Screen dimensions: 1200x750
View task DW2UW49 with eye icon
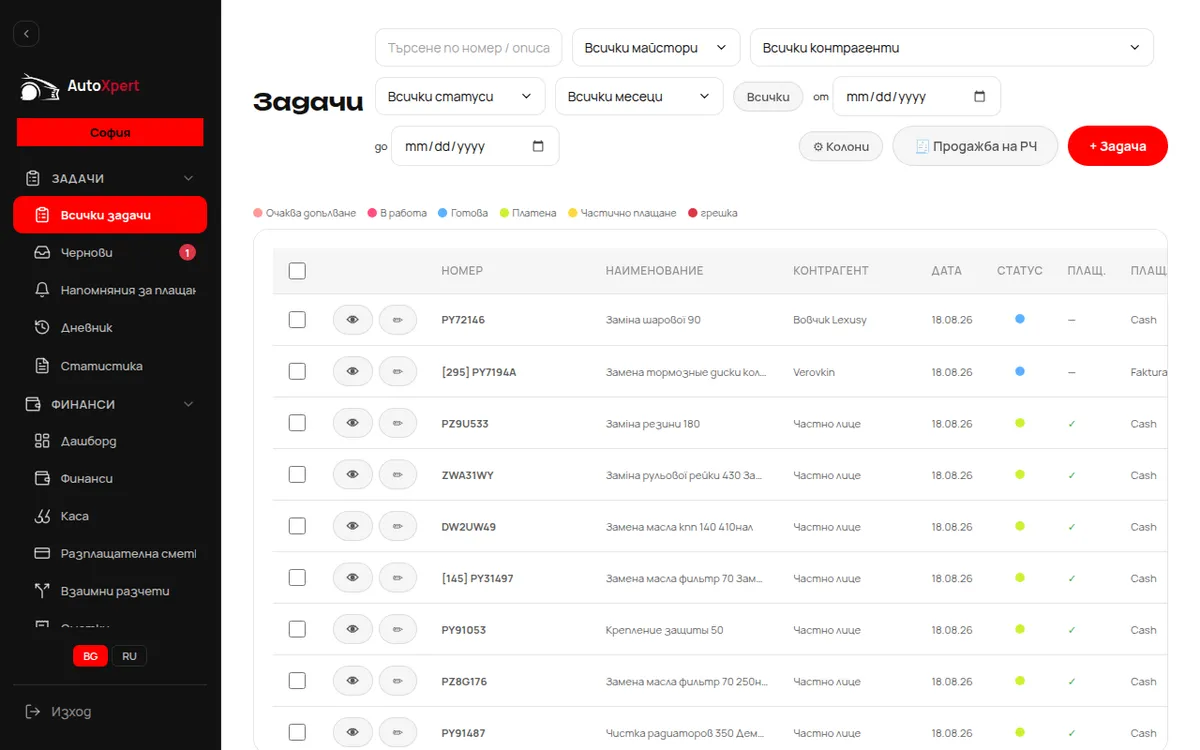point(352,526)
